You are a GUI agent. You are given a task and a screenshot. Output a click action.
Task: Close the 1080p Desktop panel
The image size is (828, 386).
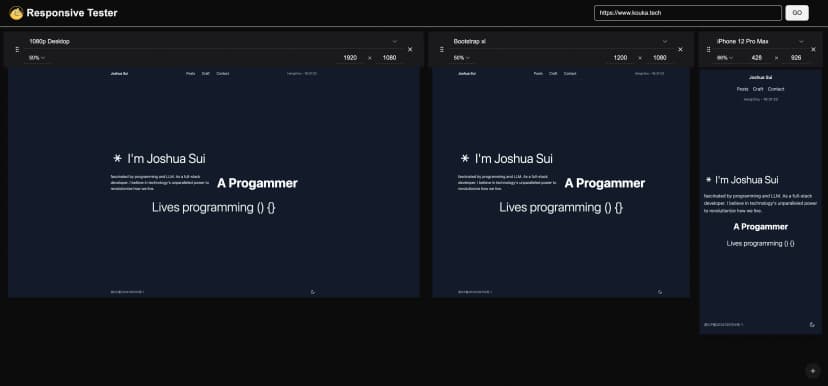410,50
